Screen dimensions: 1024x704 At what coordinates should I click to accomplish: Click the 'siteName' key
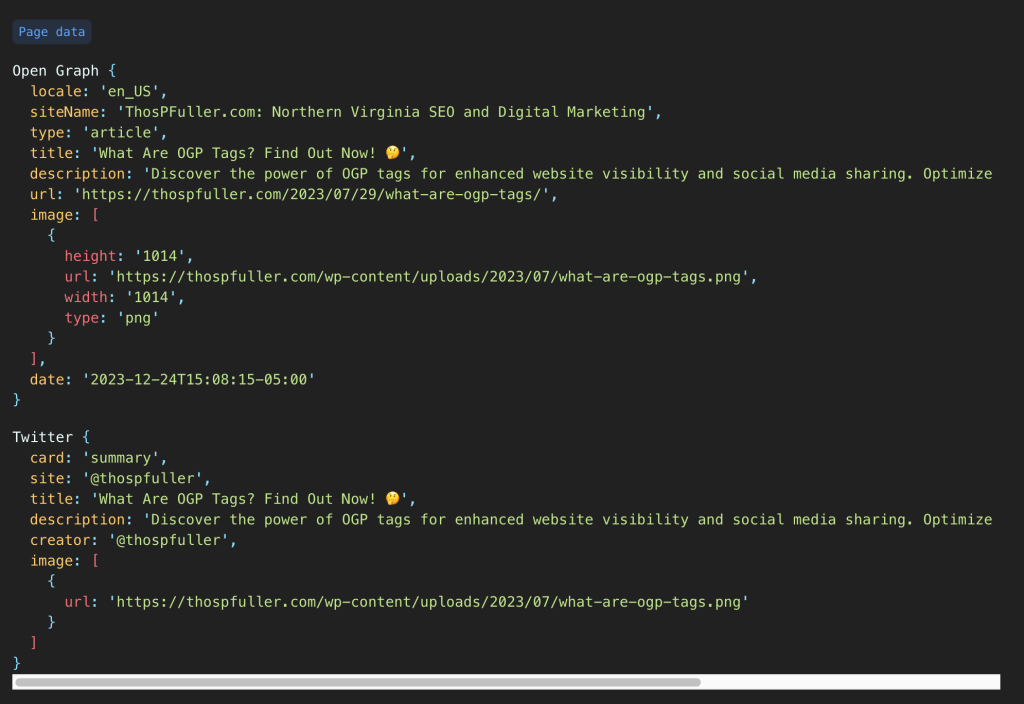[x=64, y=112]
